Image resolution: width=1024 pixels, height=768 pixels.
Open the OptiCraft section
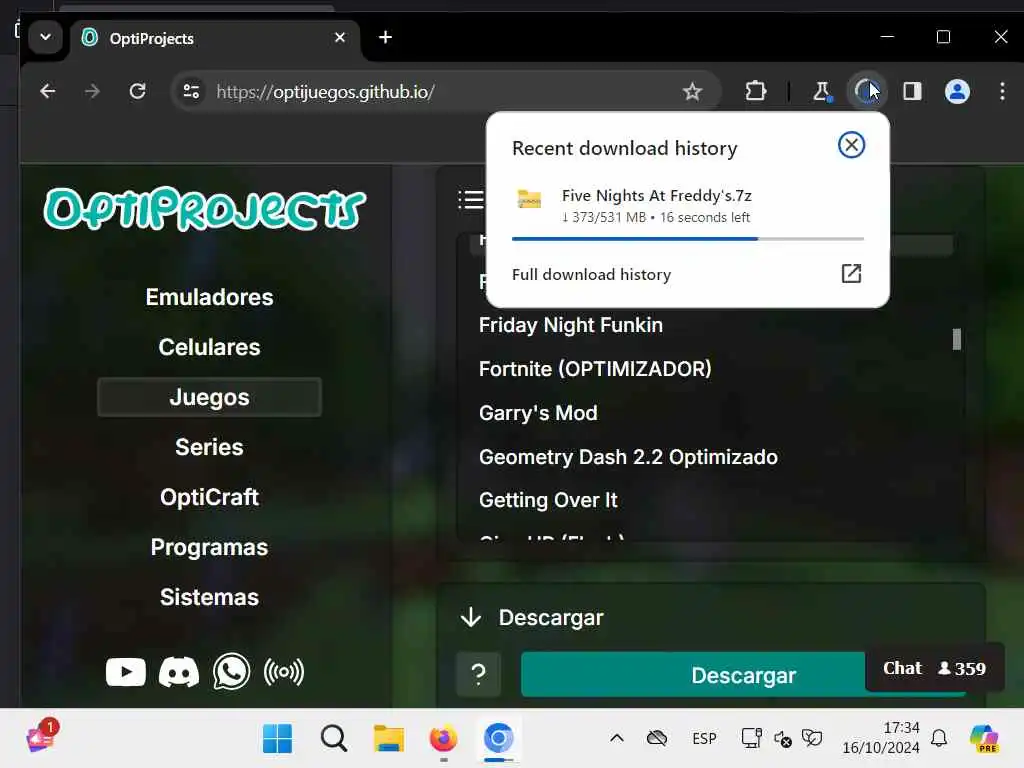coord(209,497)
